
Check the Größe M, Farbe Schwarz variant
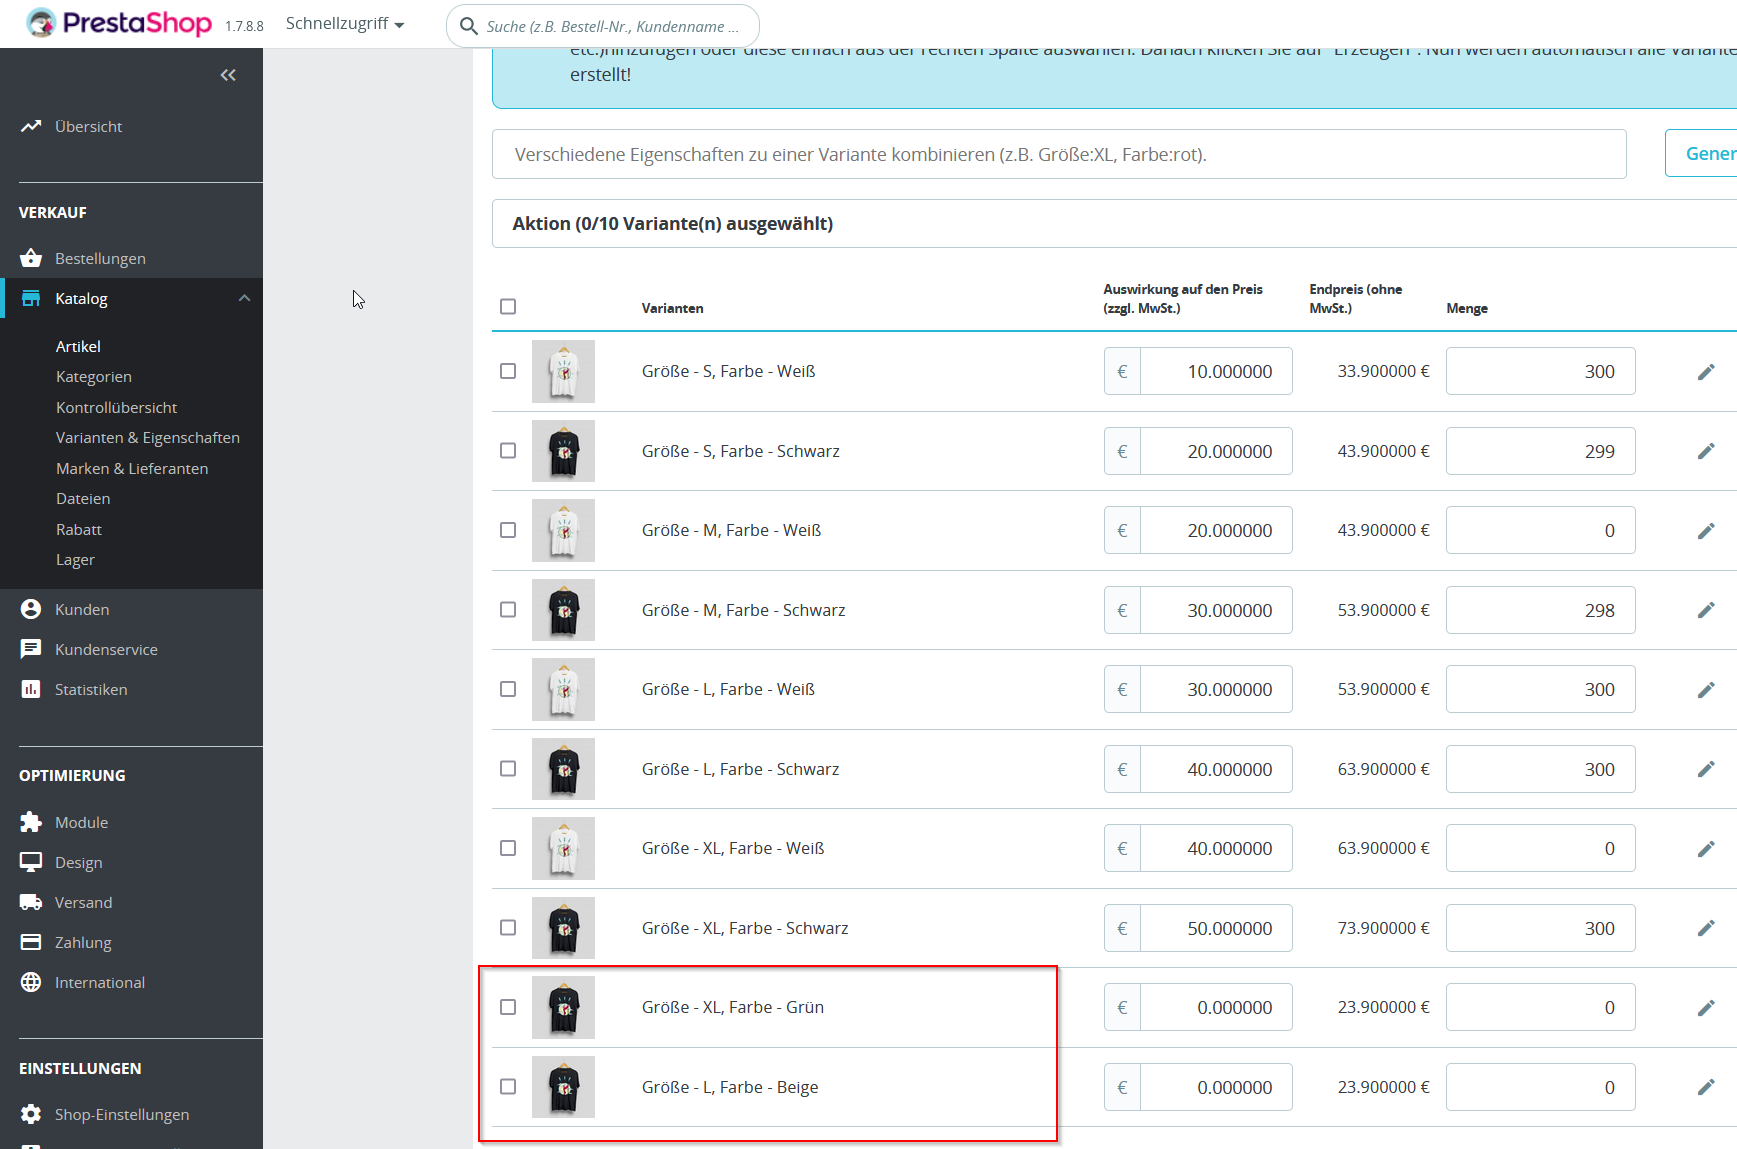coord(508,610)
